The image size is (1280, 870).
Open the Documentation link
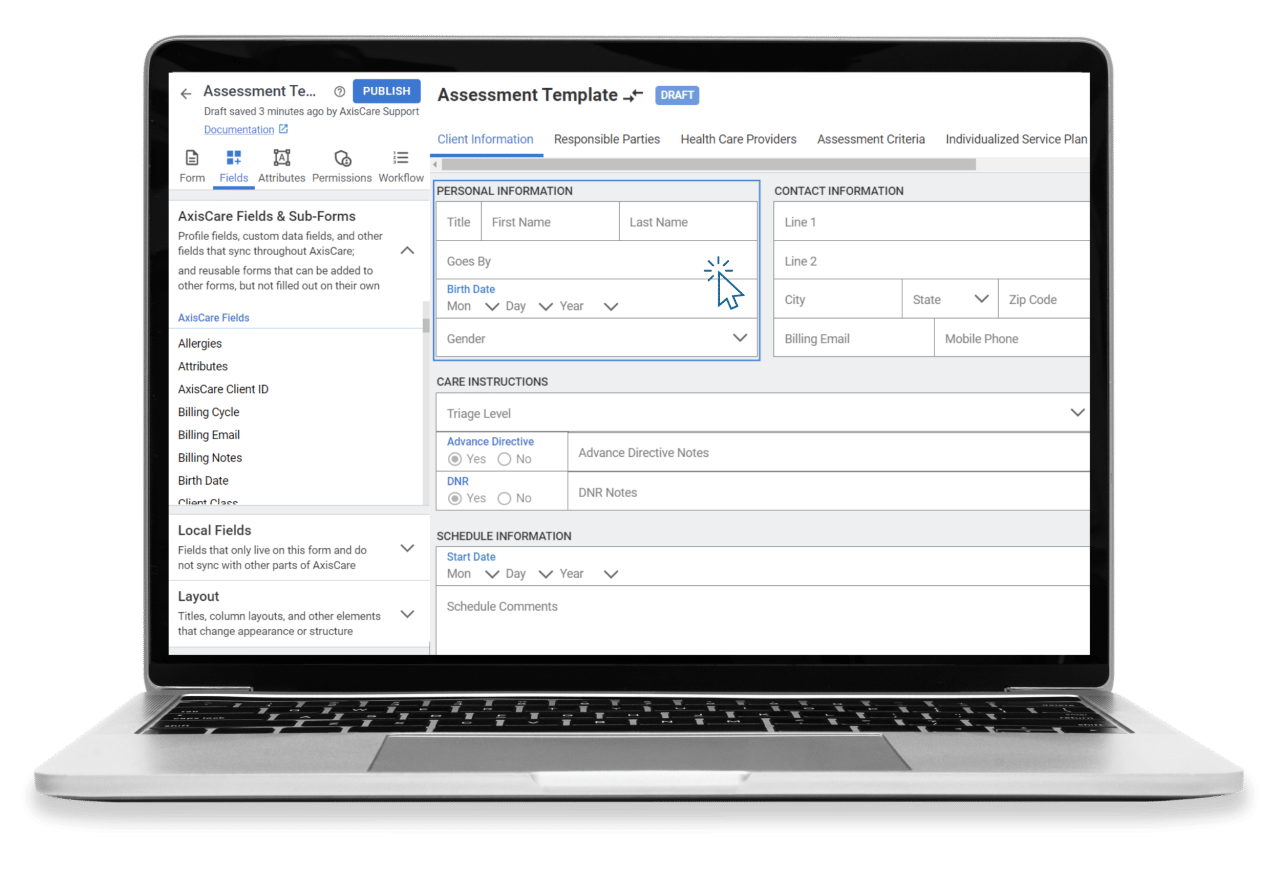click(239, 129)
